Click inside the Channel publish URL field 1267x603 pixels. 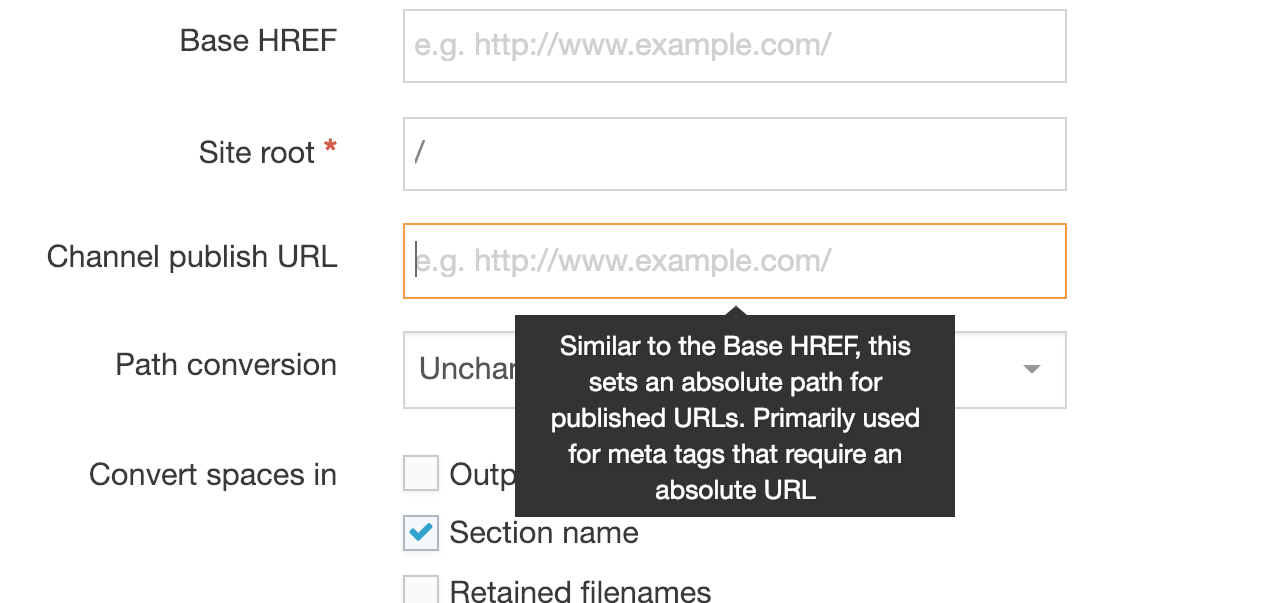[733, 260]
